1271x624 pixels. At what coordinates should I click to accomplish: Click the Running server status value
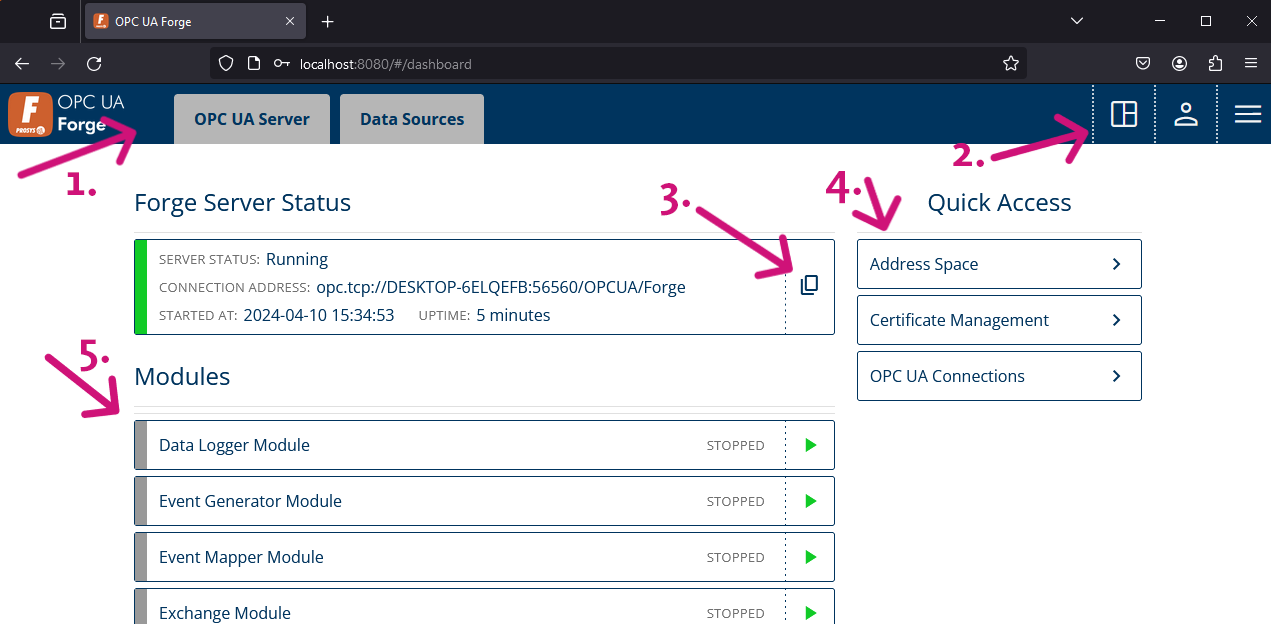tap(297, 259)
